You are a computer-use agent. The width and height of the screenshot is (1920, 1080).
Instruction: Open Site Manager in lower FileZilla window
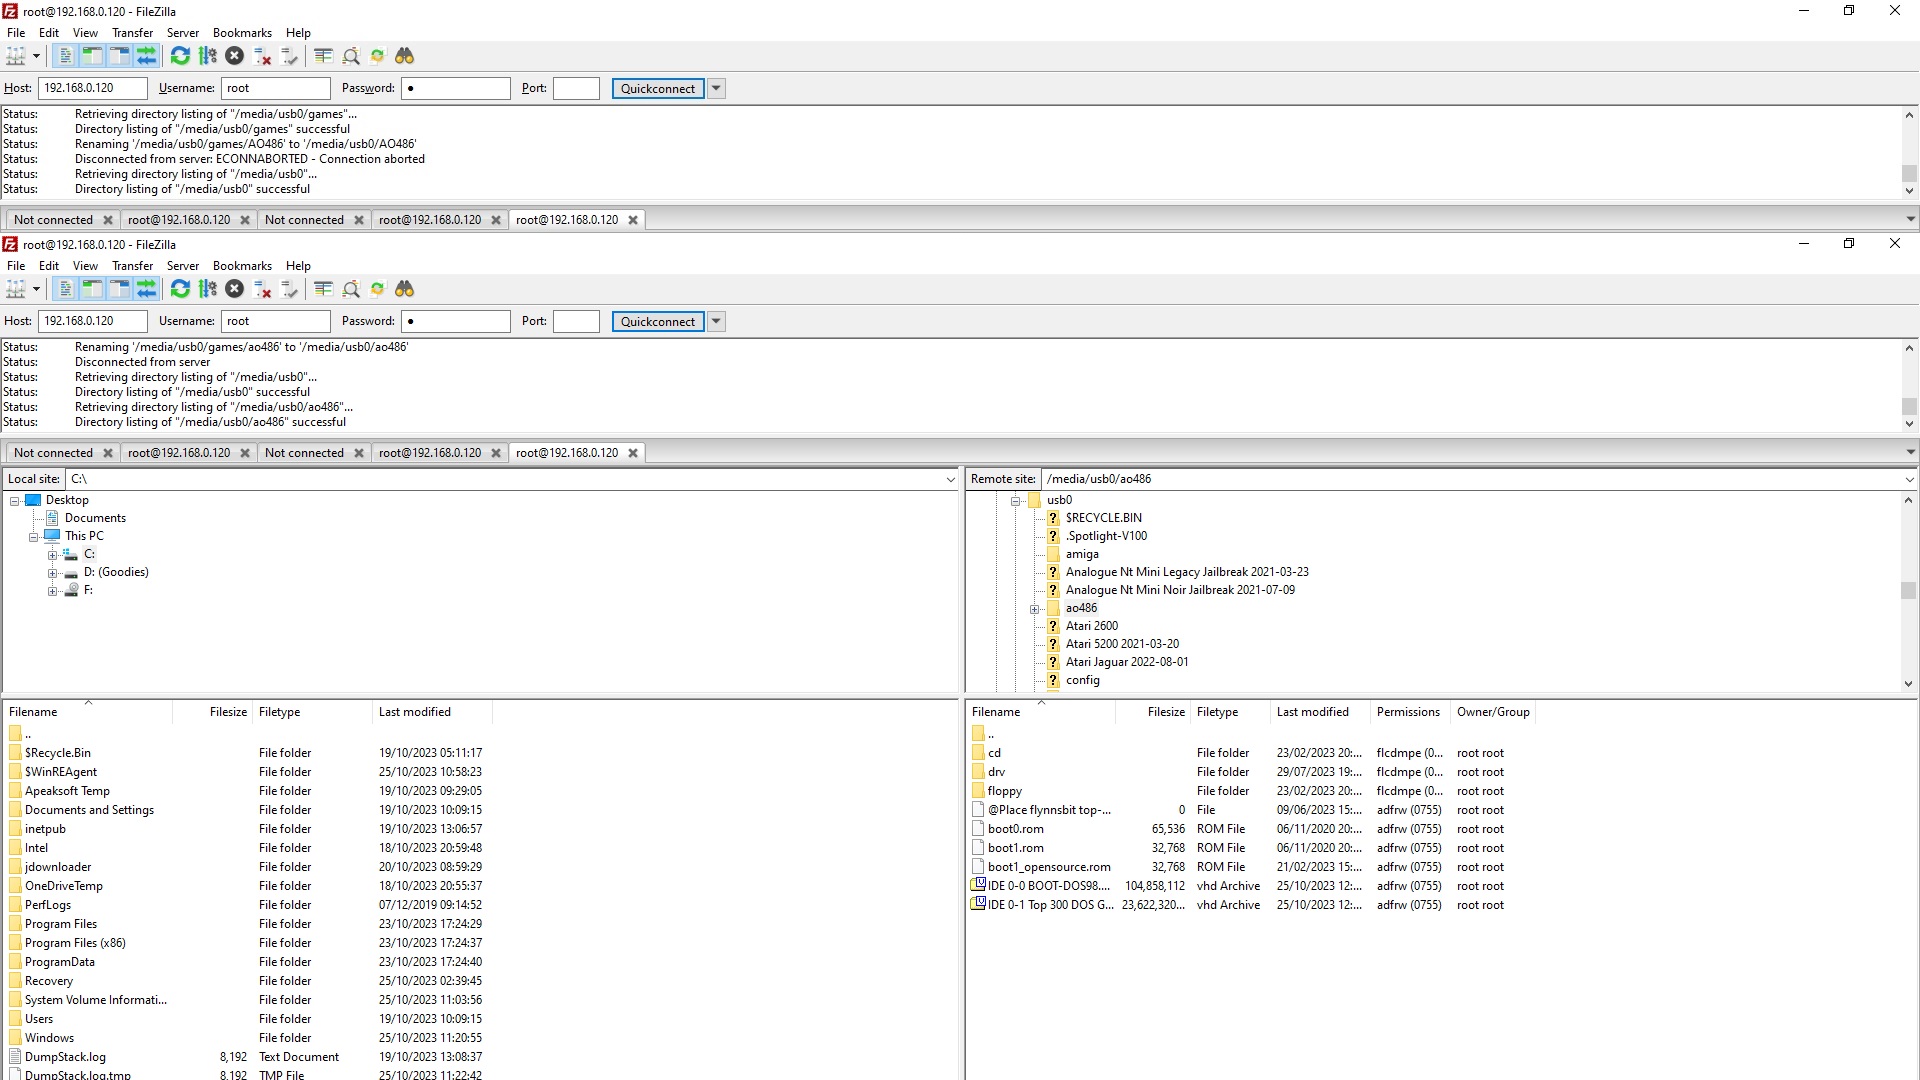(16, 289)
